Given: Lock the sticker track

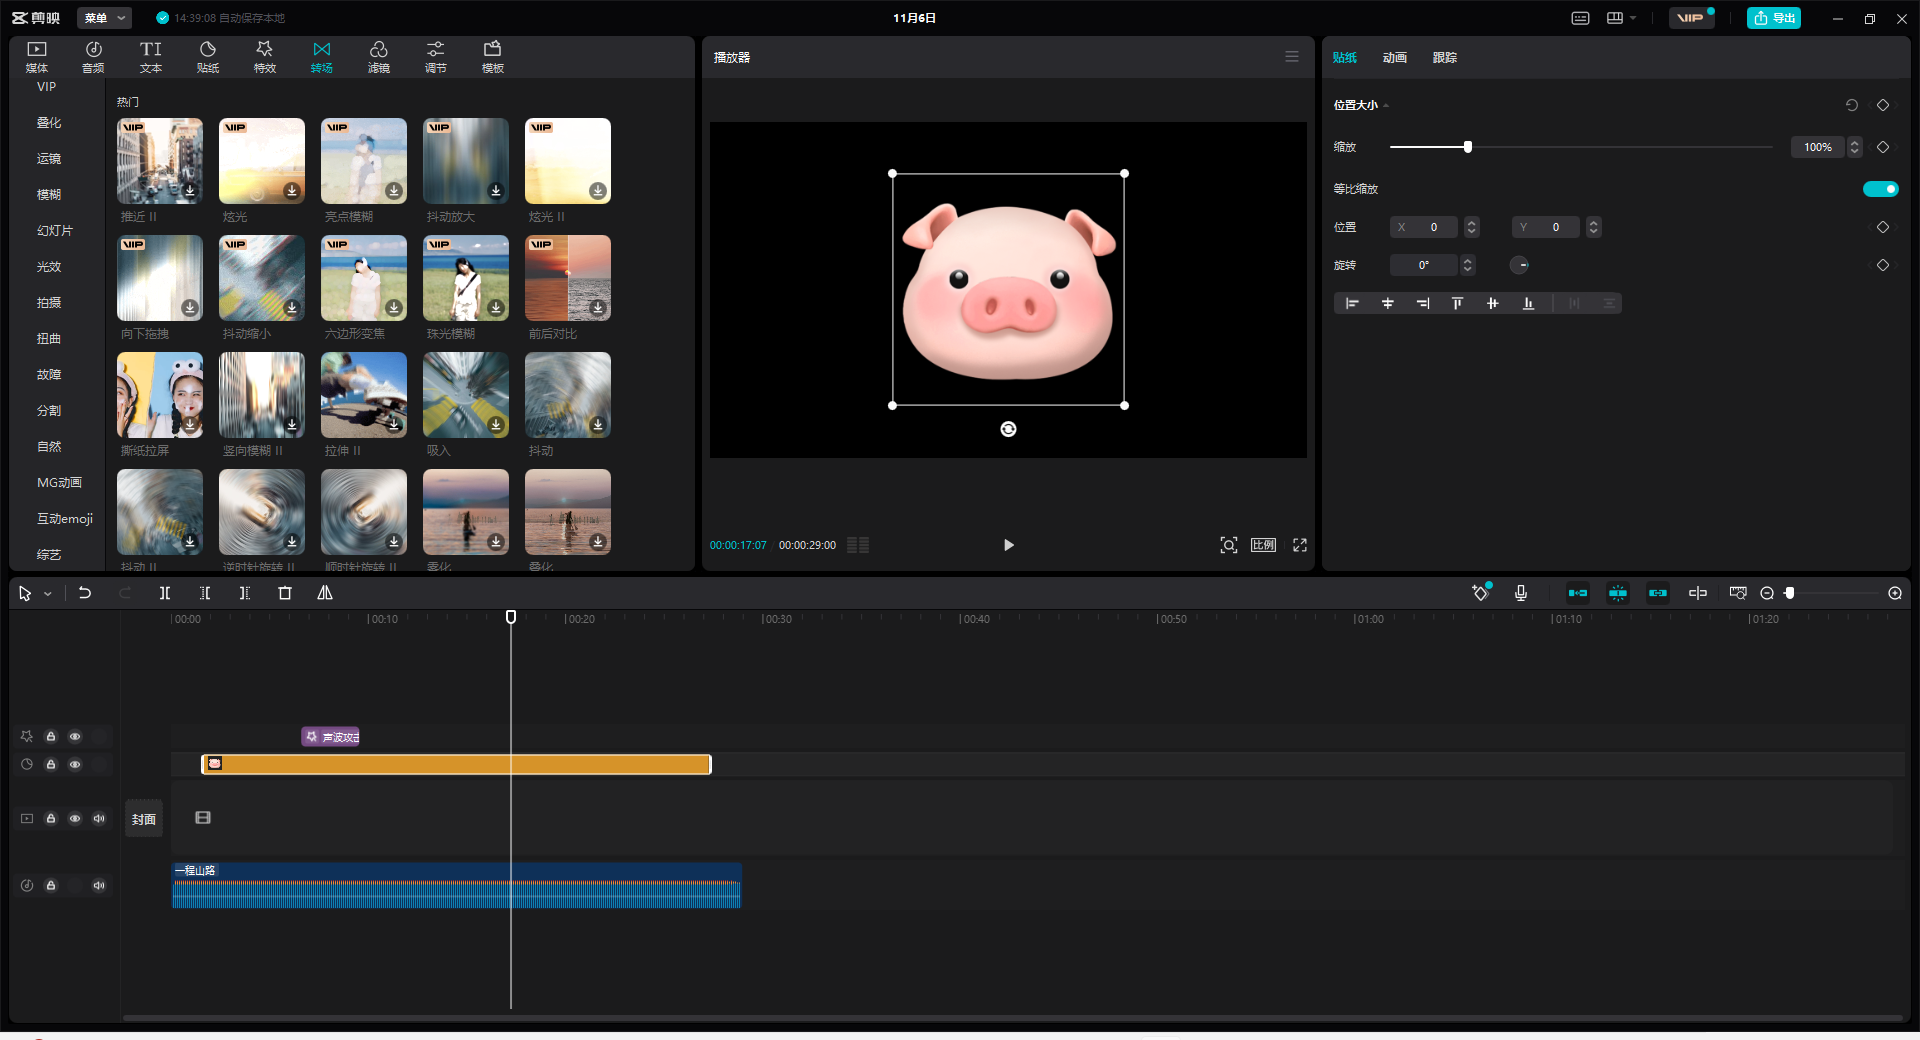Looking at the screenshot, I should coord(51,764).
